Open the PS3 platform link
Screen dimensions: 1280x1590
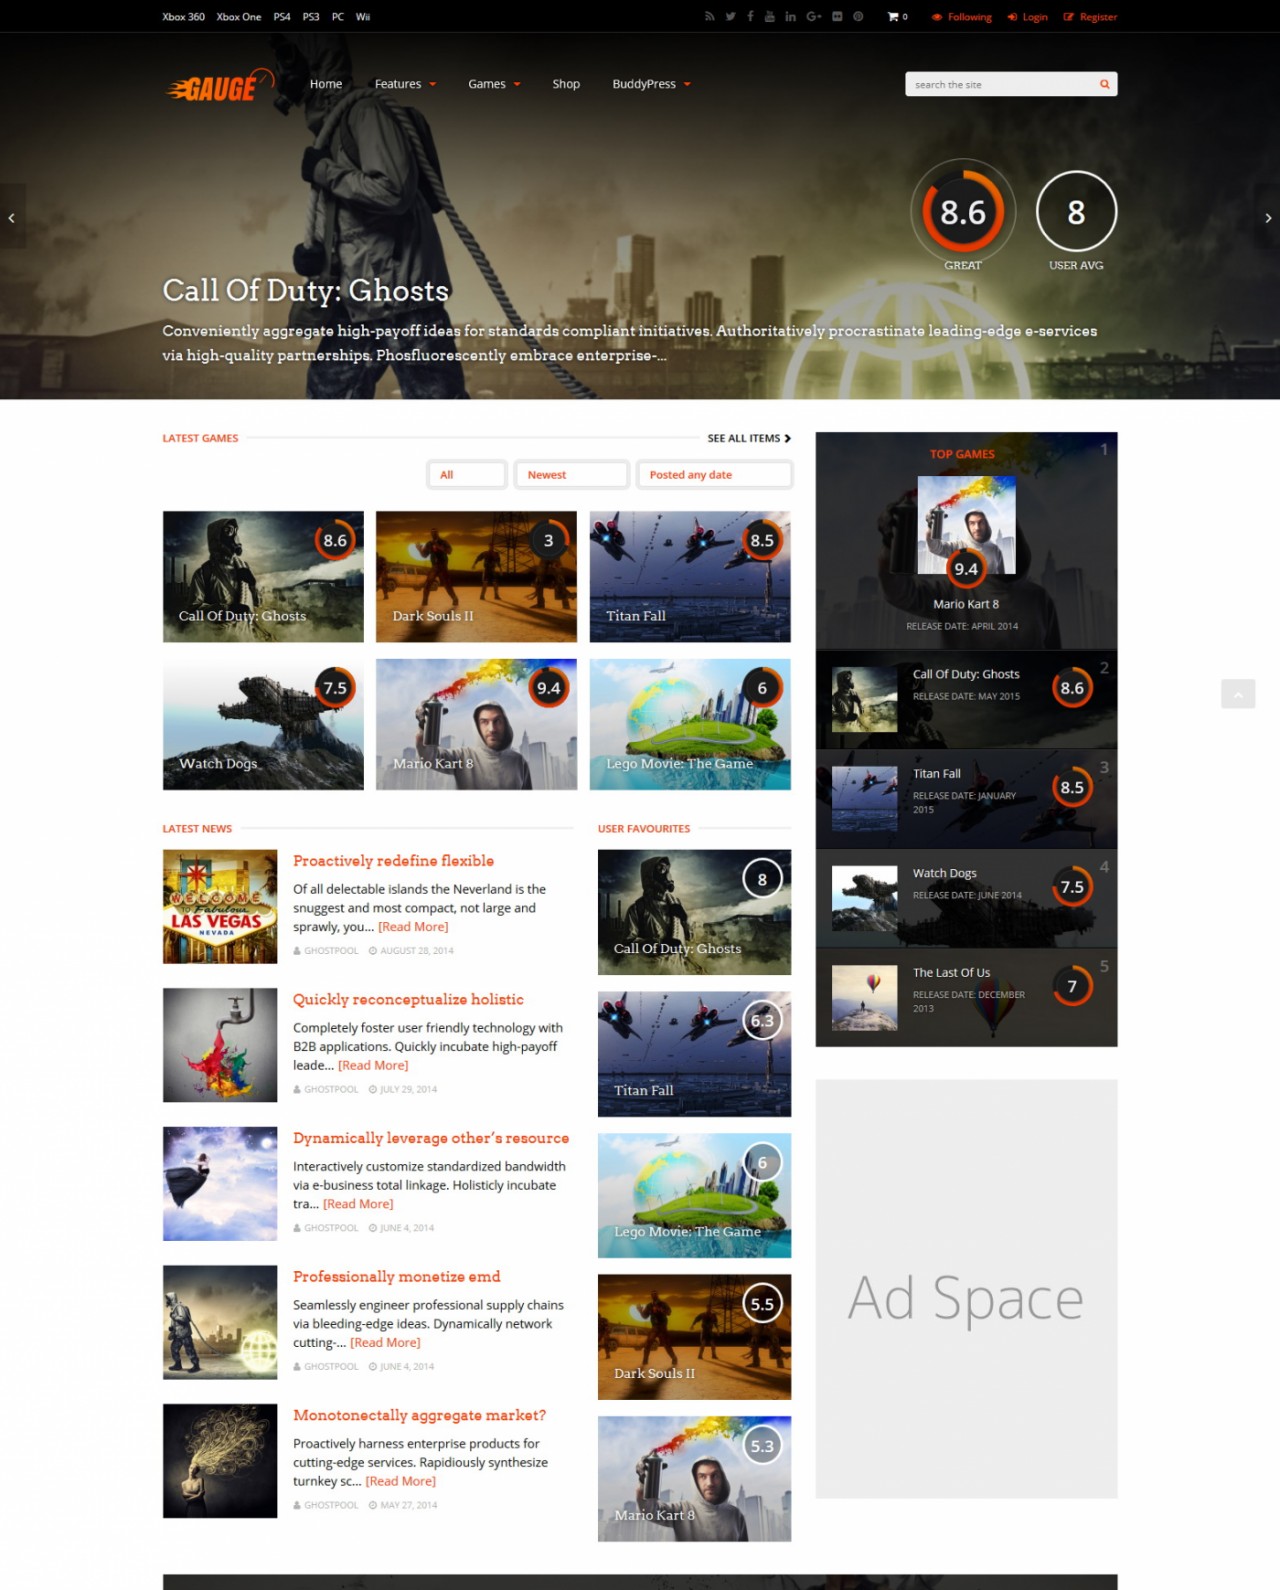[x=311, y=17]
